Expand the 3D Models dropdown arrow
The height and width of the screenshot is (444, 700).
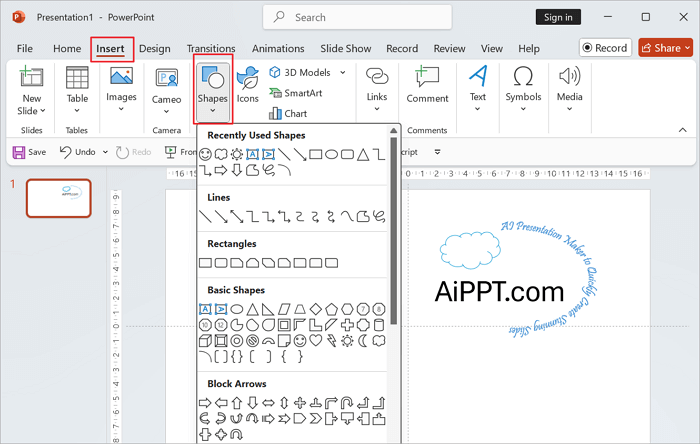342,72
